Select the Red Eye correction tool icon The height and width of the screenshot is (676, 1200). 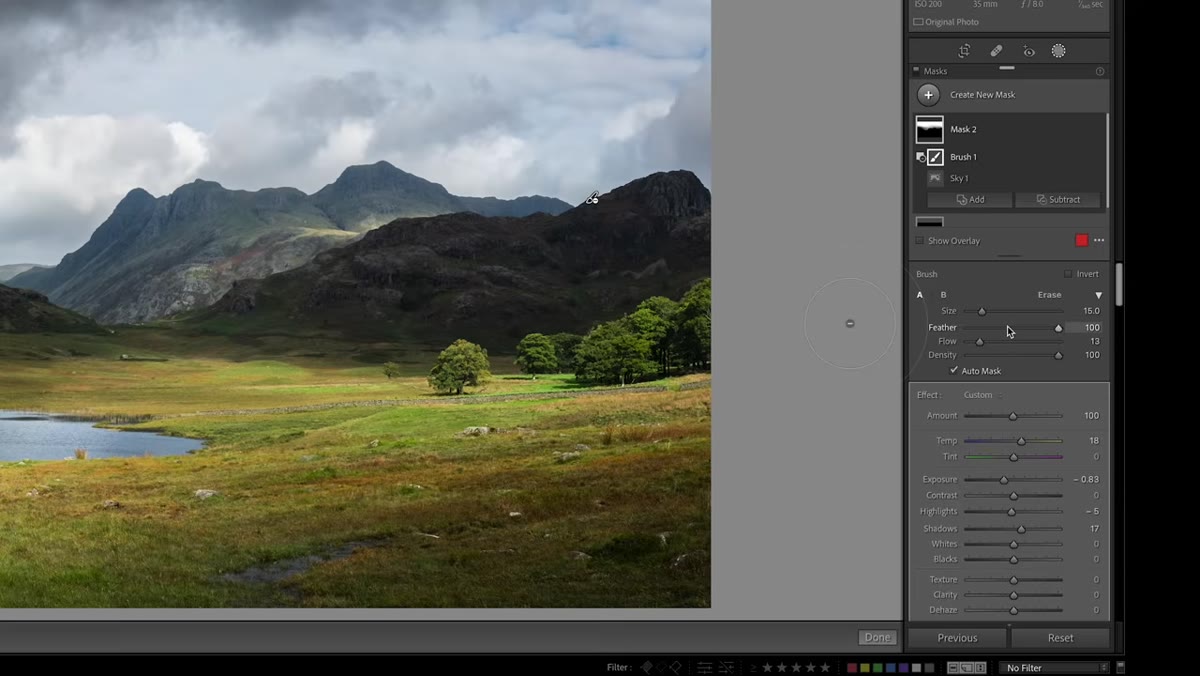1028,51
